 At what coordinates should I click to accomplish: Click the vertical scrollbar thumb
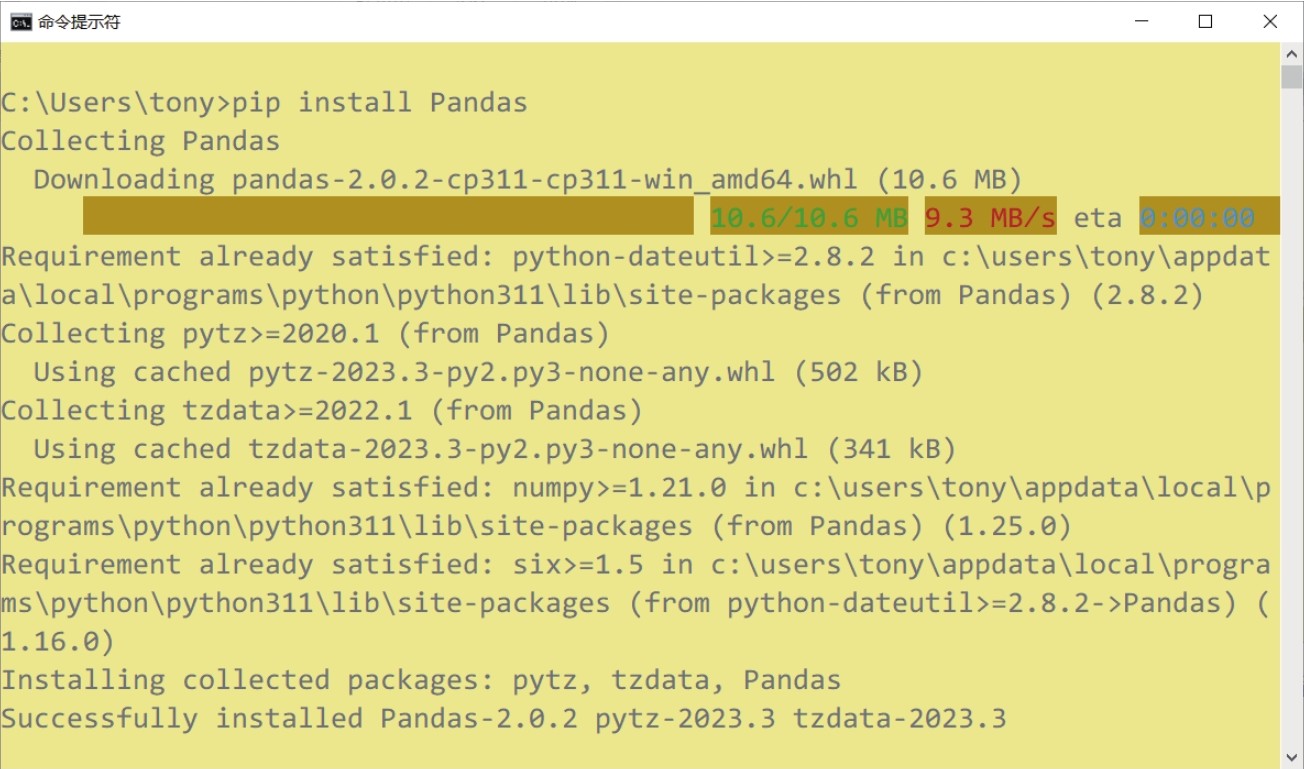(x=1292, y=77)
